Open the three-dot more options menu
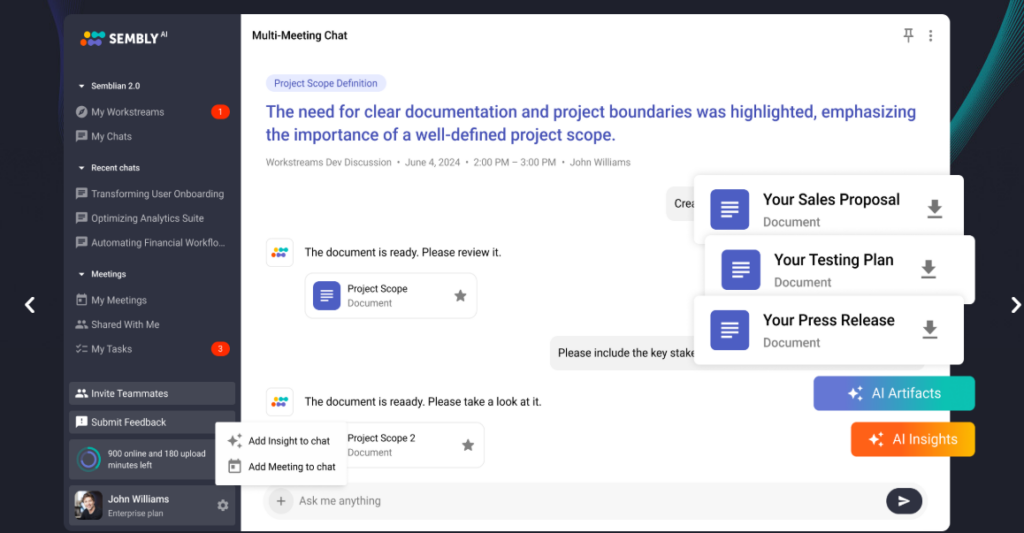The image size is (1024, 533). [931, 36]
